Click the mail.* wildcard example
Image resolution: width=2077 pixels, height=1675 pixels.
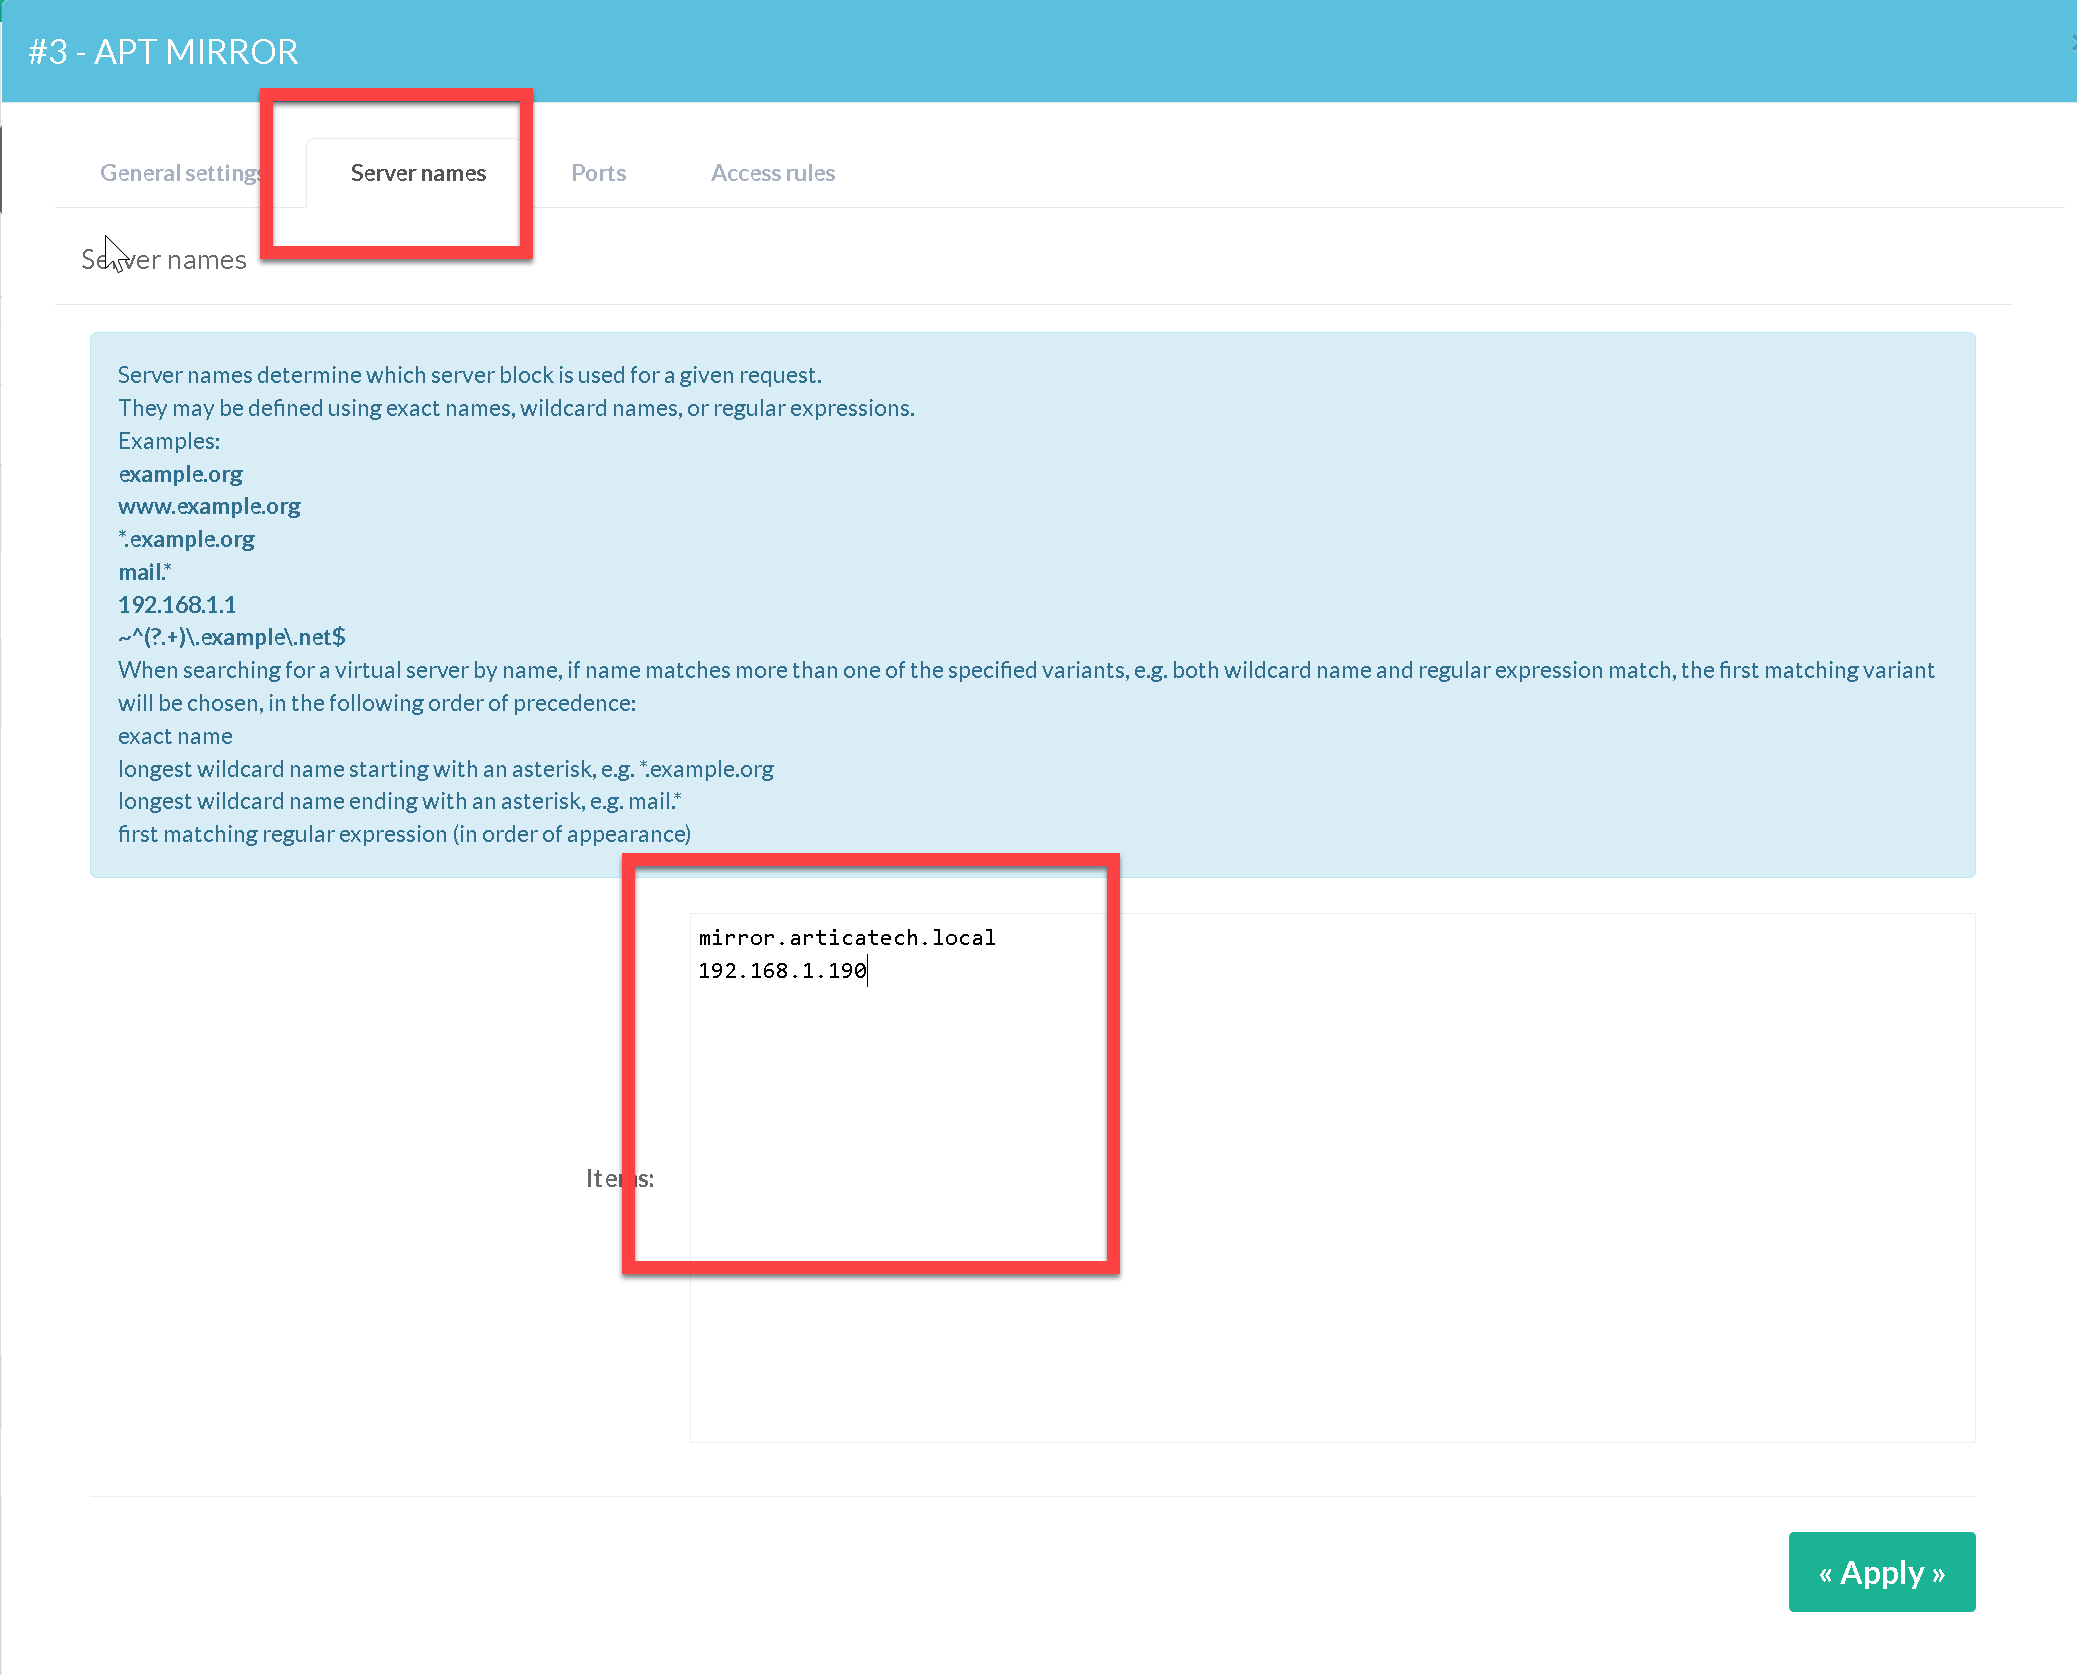[x=144, y=573]
